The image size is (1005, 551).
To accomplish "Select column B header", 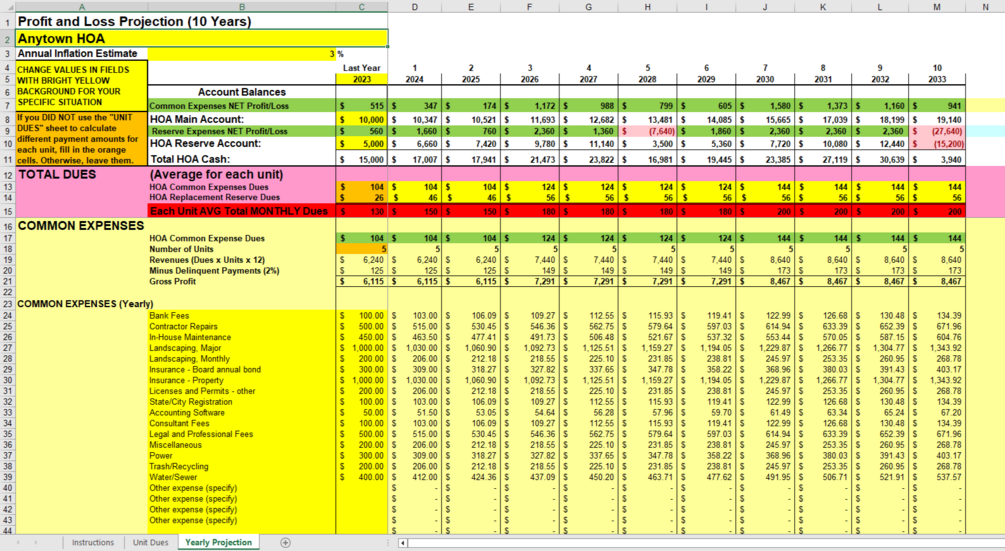I will (x=242, y=7).
